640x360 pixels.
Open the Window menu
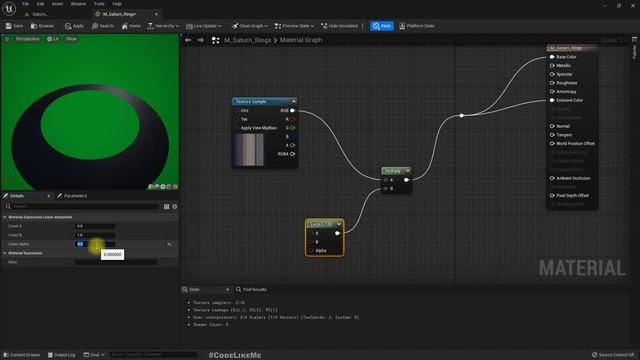click(x=78, y=4)
